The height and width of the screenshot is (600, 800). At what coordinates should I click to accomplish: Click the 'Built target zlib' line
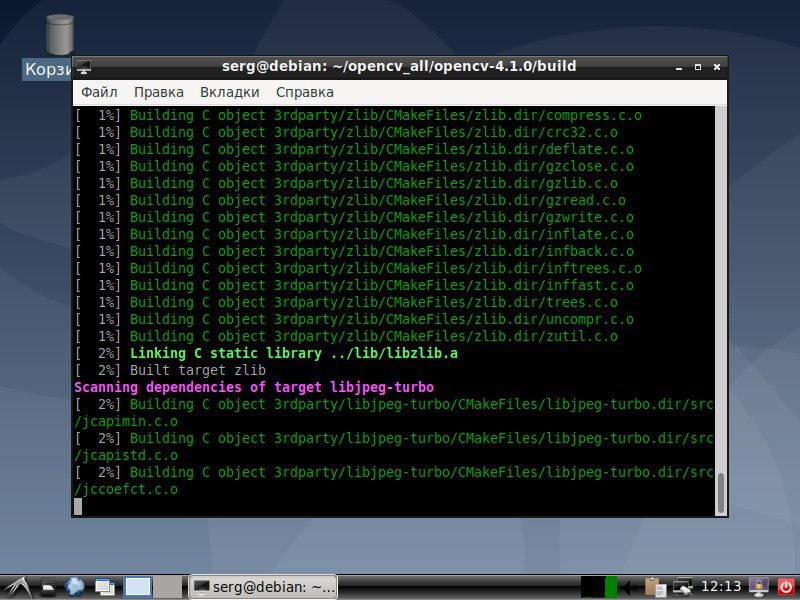170,370
